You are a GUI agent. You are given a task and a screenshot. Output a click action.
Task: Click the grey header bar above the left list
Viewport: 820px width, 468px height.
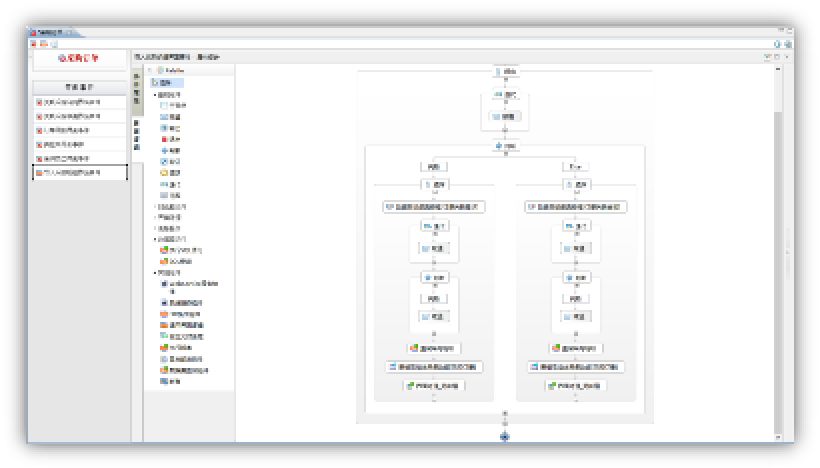79,87
